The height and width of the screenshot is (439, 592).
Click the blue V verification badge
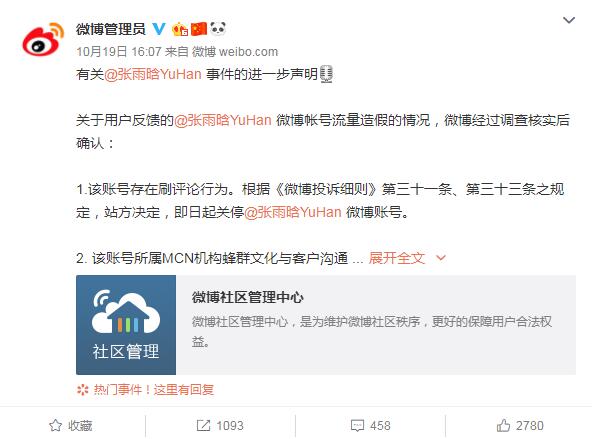(x=159, y=29)
